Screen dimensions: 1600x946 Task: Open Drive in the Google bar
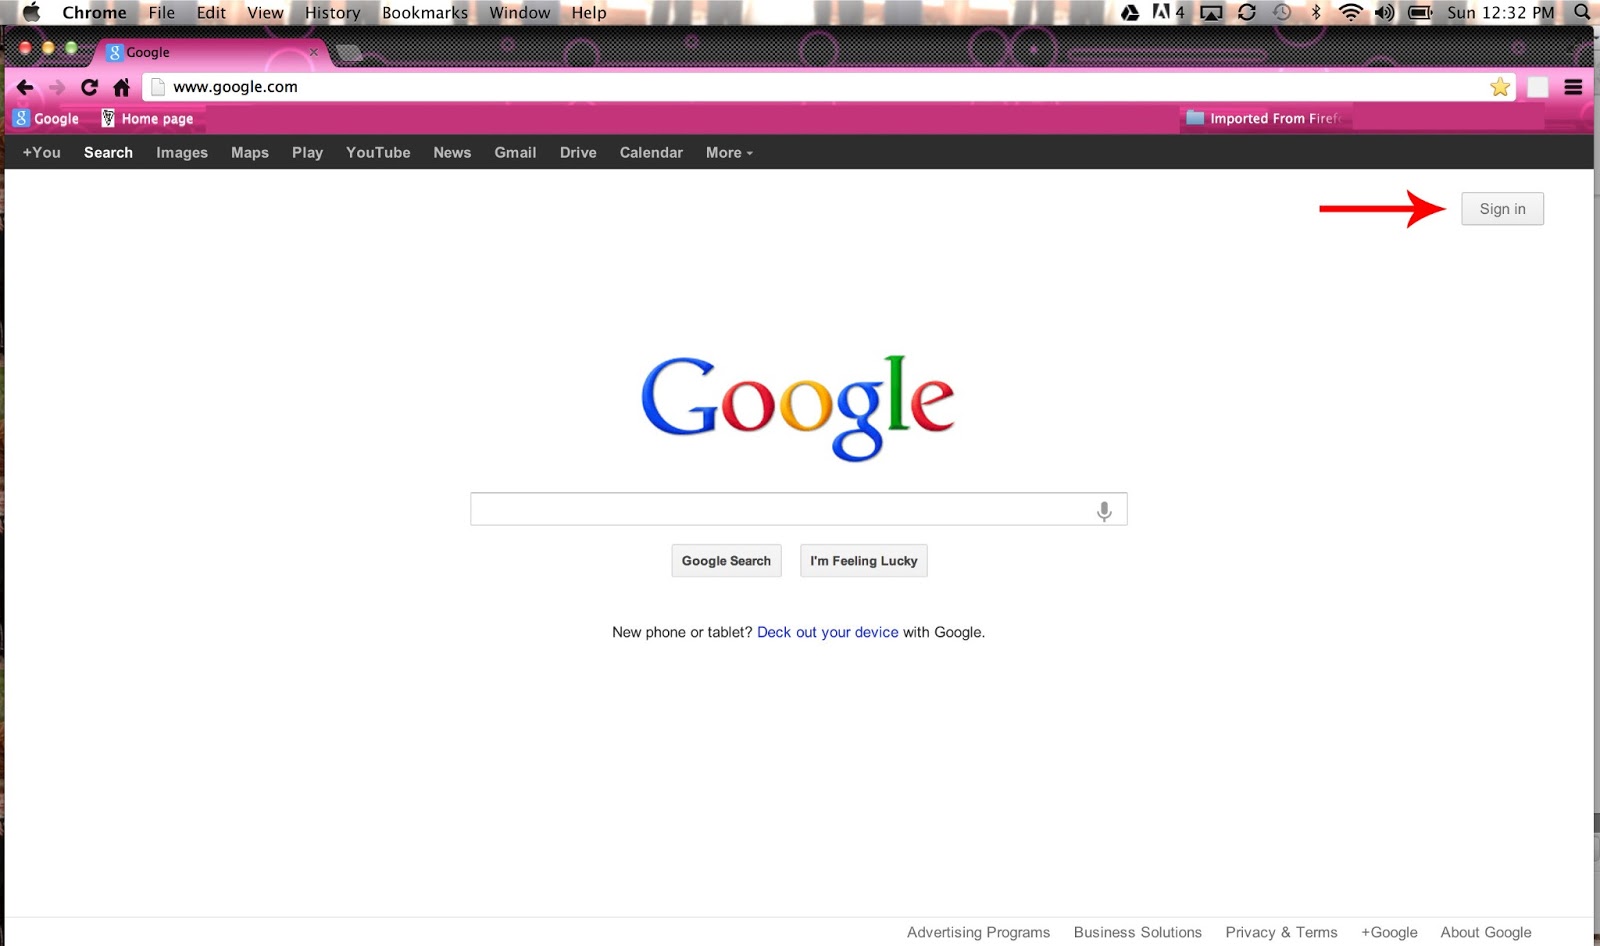coord(578,152)
